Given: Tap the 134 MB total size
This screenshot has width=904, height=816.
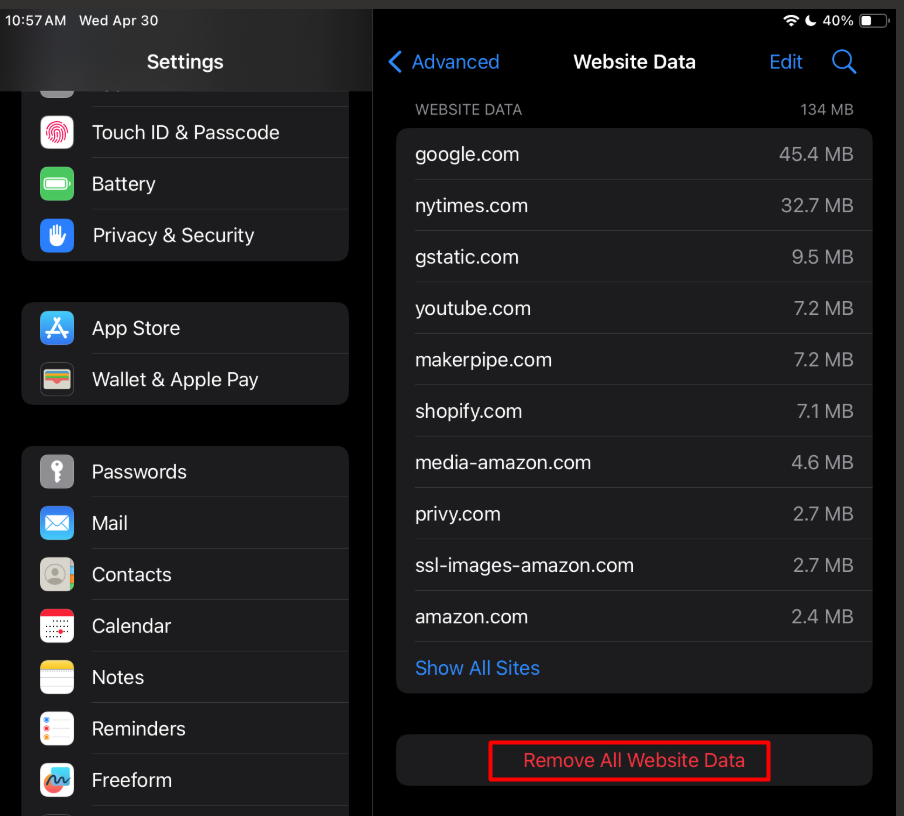Looking at the screenshot, I should [827, 110].
